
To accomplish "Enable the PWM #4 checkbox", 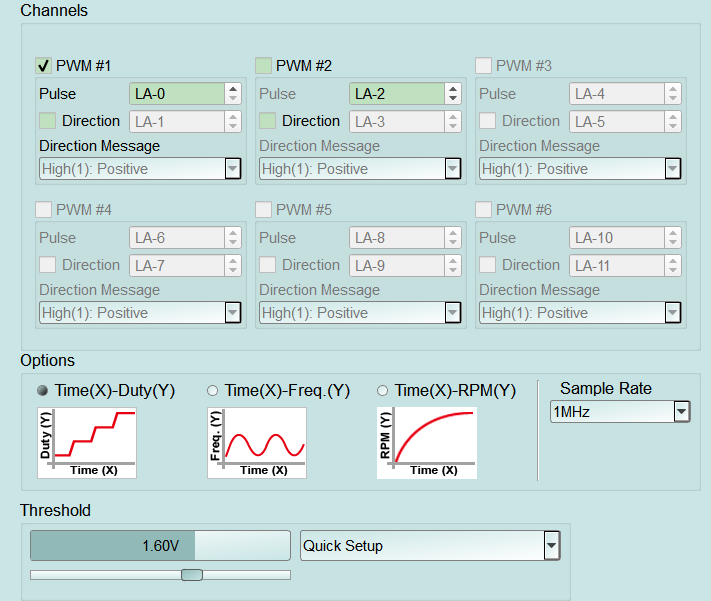I will coord(44,210).
